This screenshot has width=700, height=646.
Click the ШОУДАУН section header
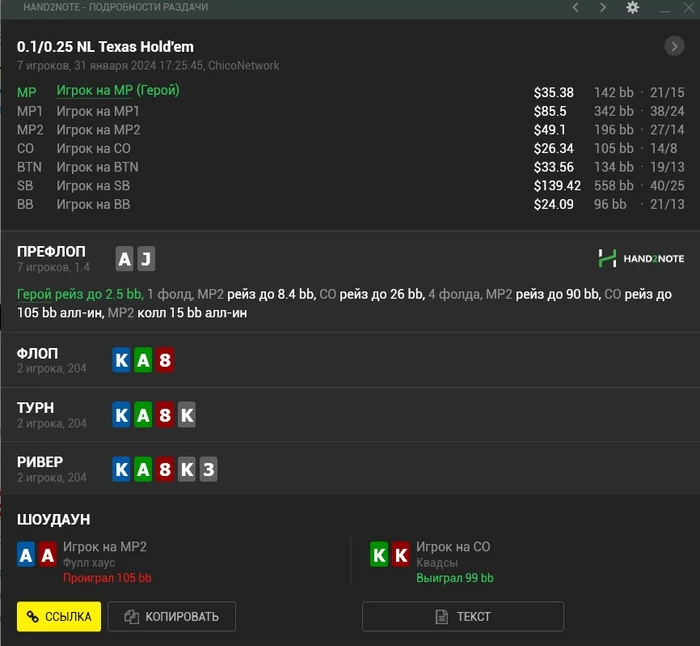(54, 520)
